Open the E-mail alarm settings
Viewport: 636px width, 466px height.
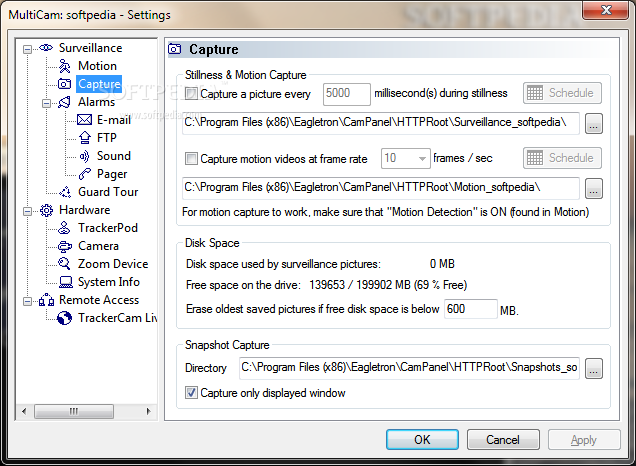[114, 120]
